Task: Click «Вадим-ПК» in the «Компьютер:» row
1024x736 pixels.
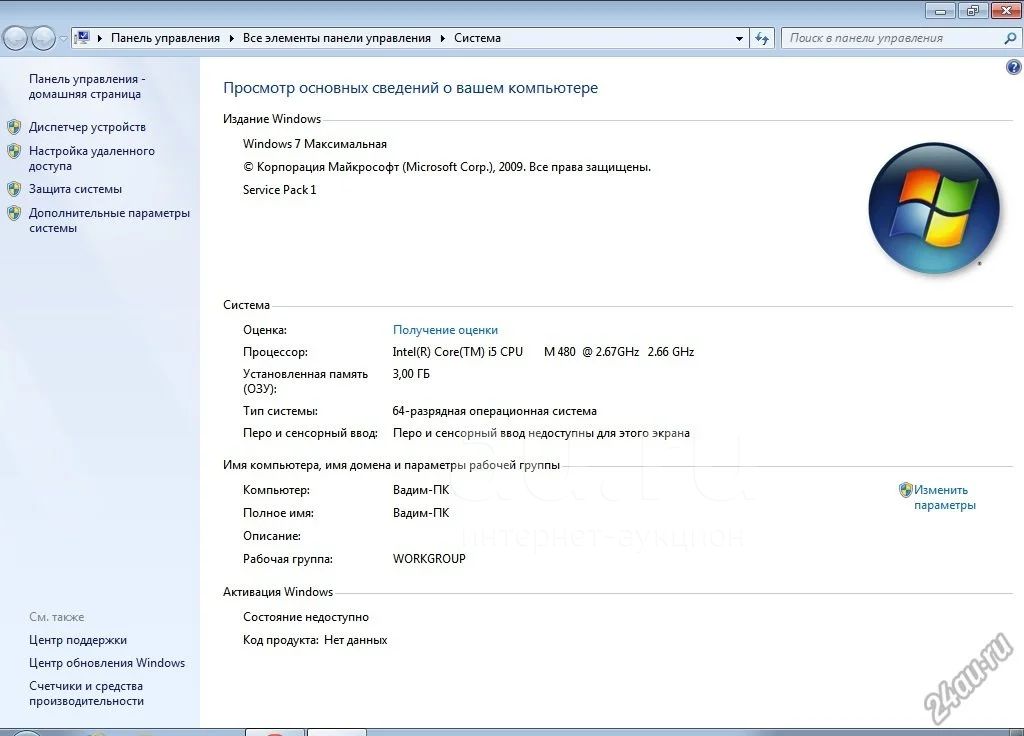Action: pyautogui.click(x=421, y=490)
